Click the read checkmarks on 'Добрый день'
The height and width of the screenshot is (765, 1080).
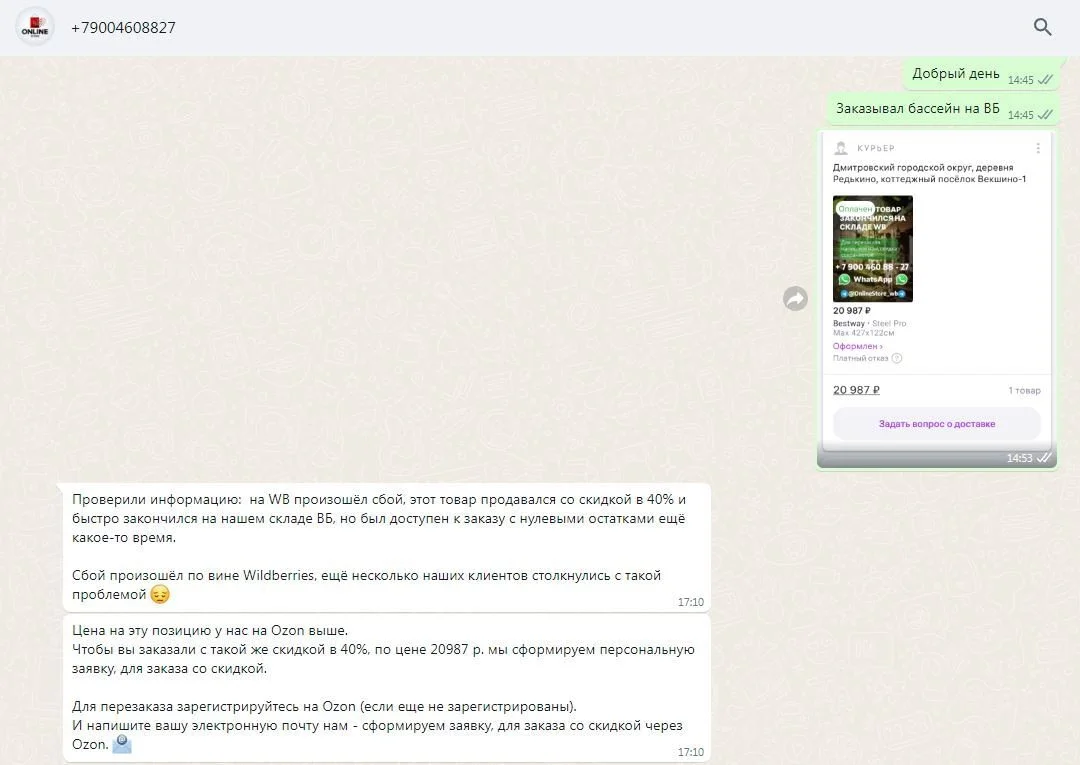(1045, 80)
